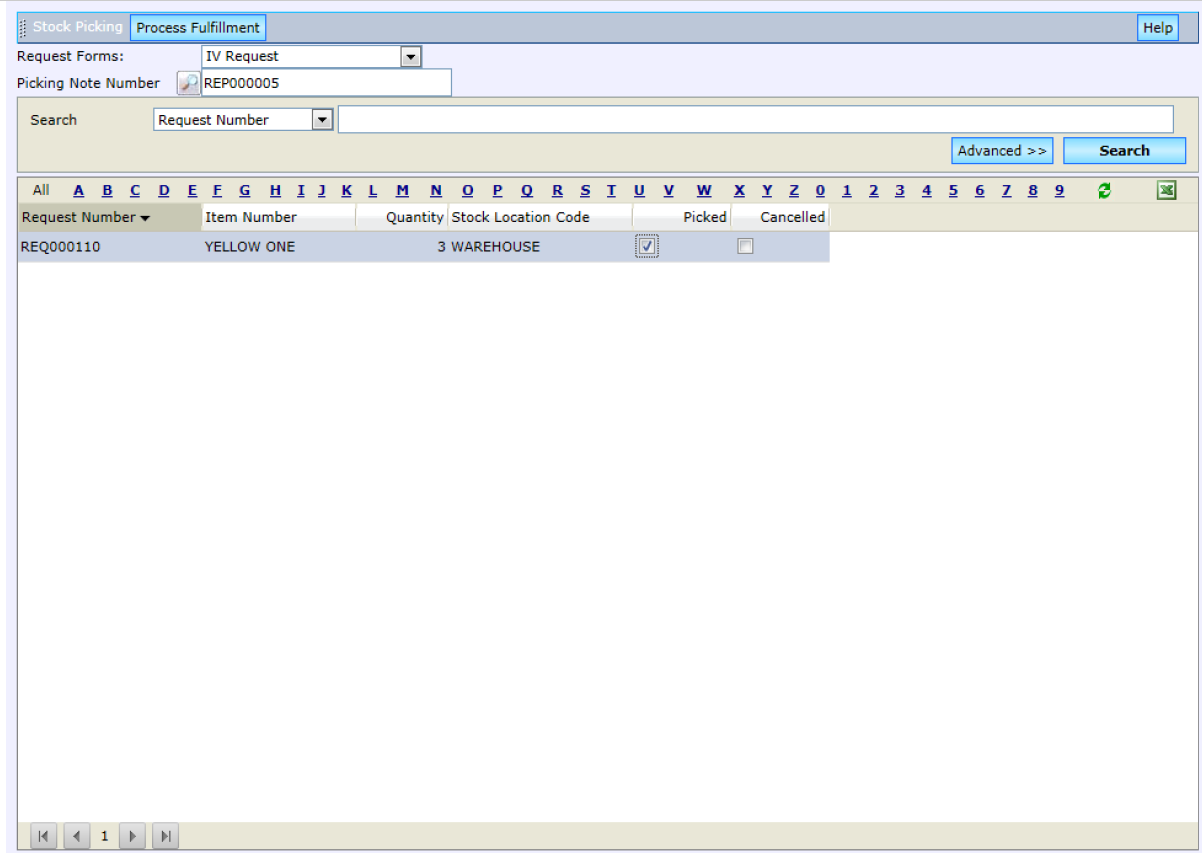Expand the Advanced >> search options
The width and height of the screenshot is (1202, 853).
pos(1002,151)
